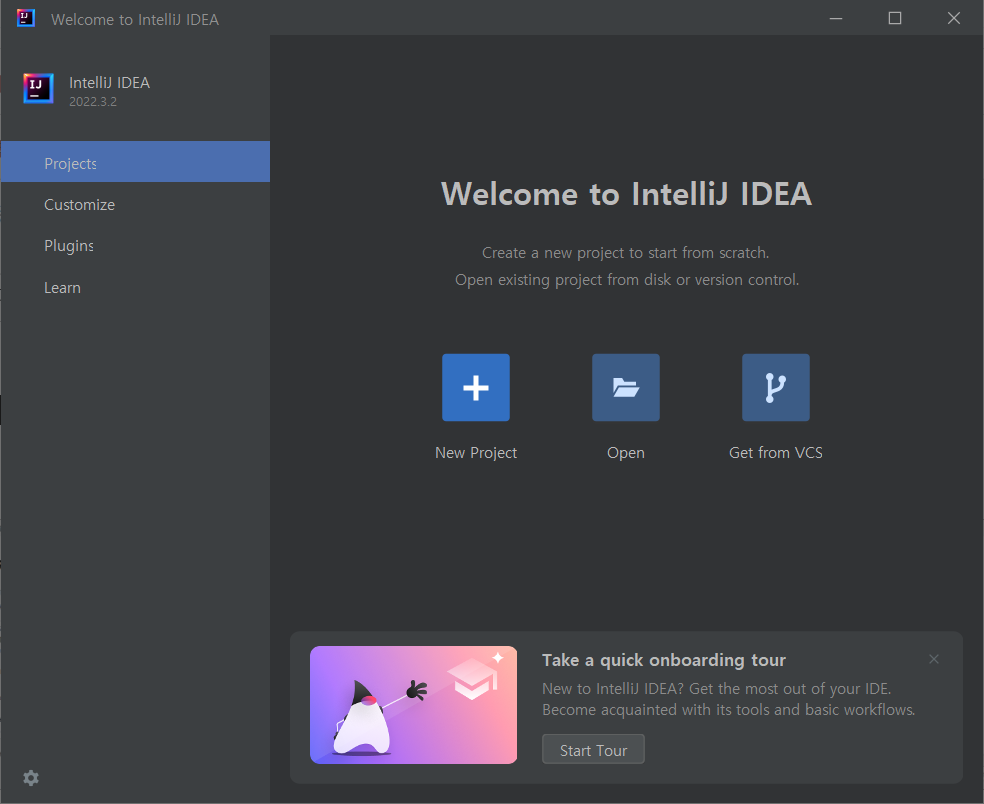
Task: Maximize the Welcome window
Action: (893, 17)
